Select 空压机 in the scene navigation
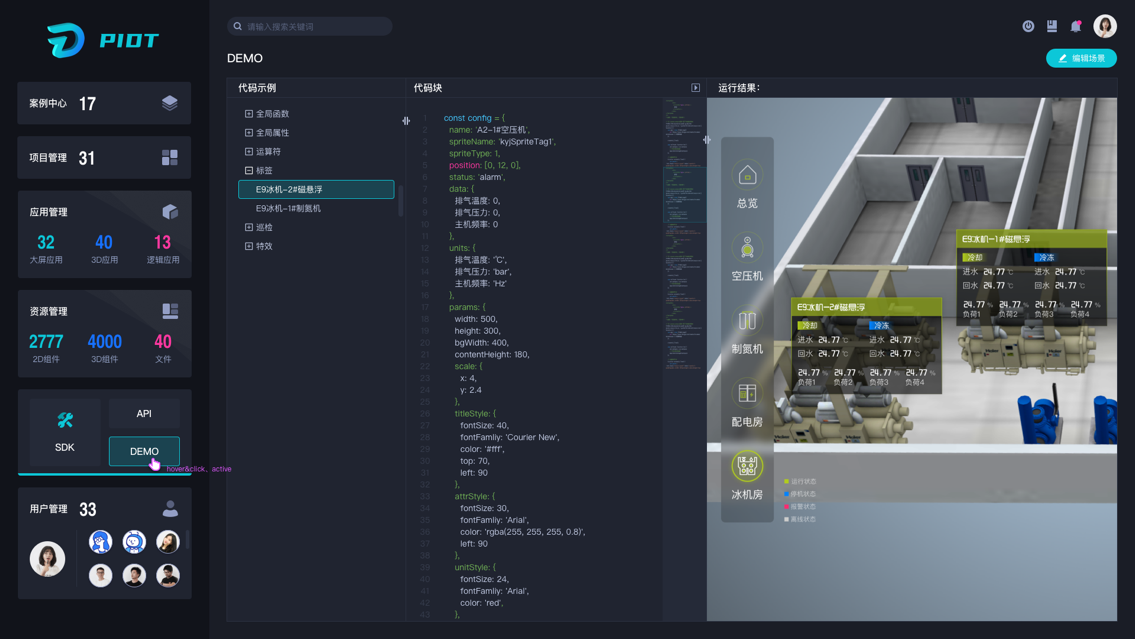This screenshot has height=639, width=1135. pos(747,258)
